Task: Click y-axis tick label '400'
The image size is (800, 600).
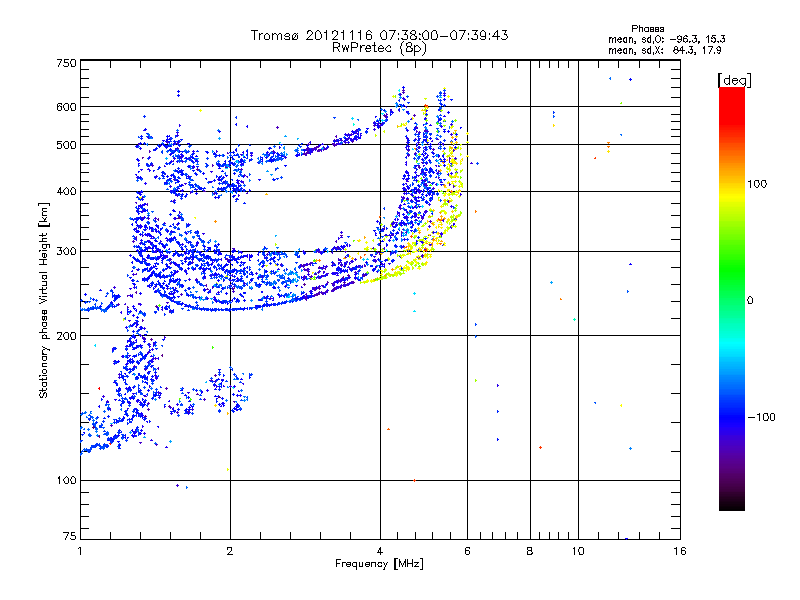Action: tap(66, 192)
